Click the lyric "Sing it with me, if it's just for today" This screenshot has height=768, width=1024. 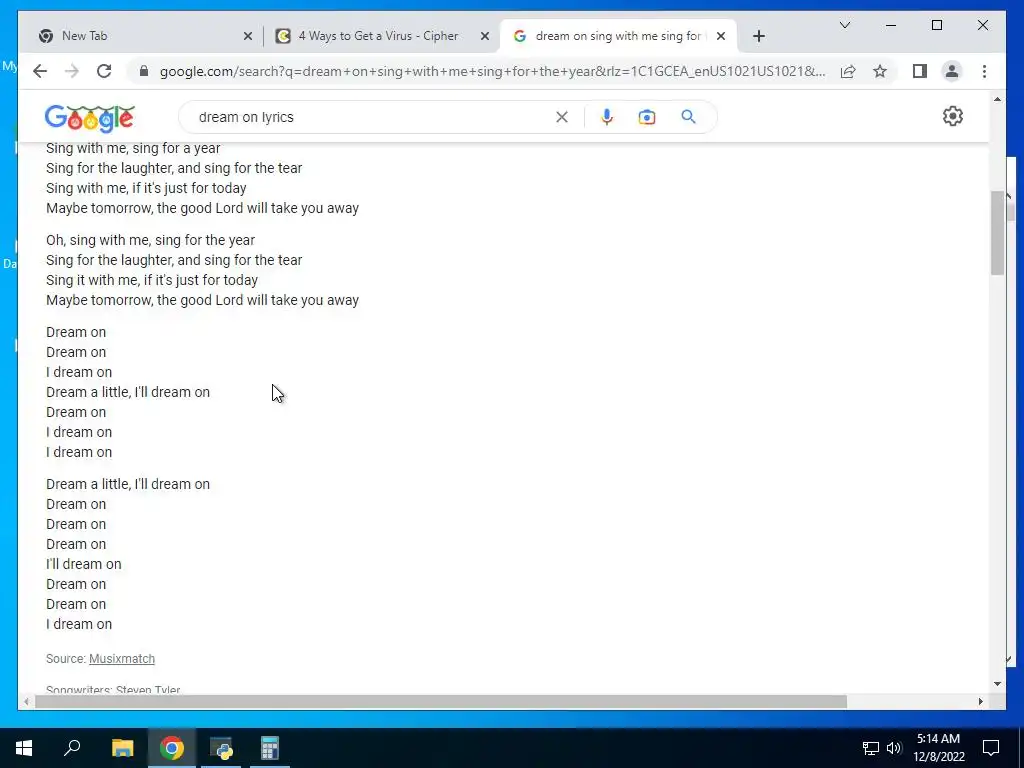[x=152, y=280]
